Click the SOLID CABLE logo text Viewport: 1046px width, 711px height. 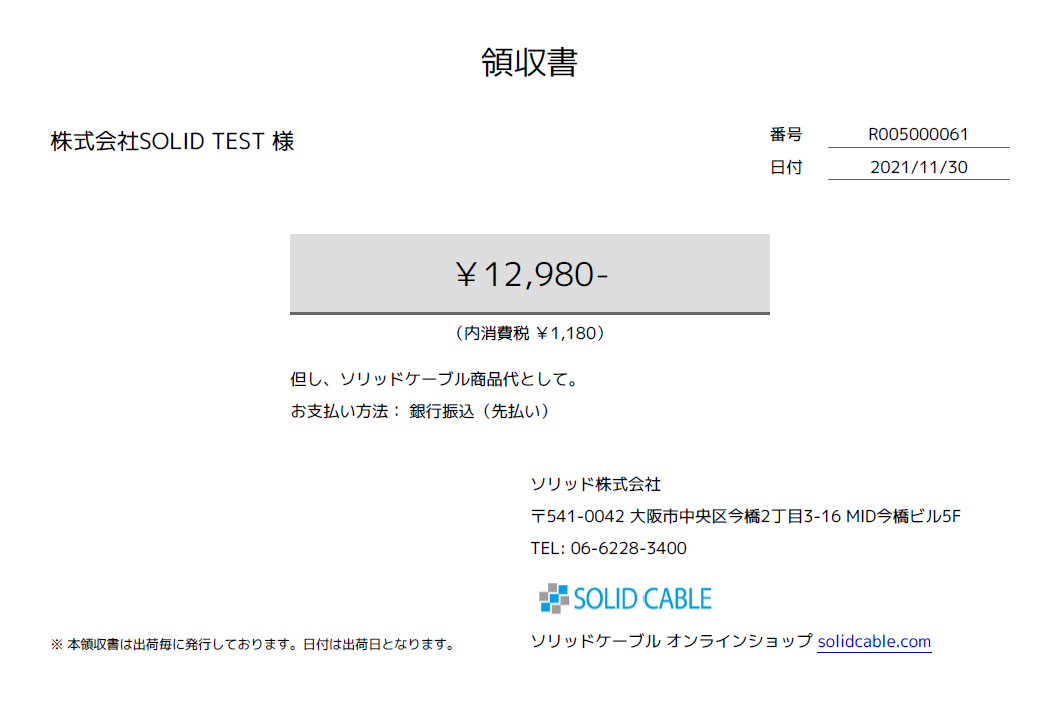[642, 599]
